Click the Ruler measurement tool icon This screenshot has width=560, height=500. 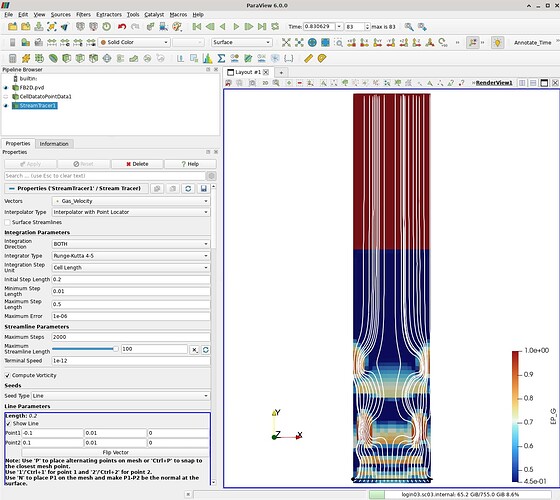coord(309,58)
